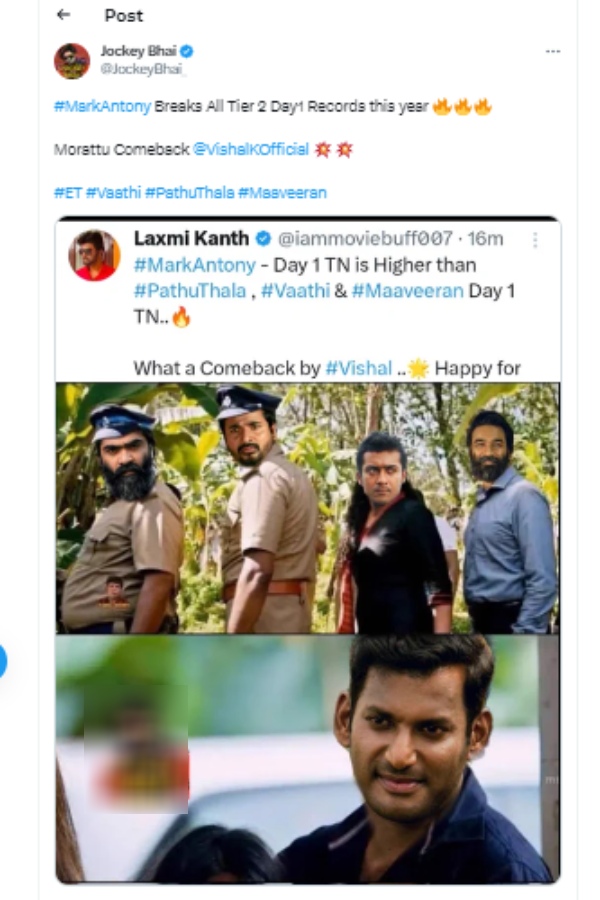Select the Post header label
The height and width of the screenshot is (900, 600).
(x=126, y=16)
